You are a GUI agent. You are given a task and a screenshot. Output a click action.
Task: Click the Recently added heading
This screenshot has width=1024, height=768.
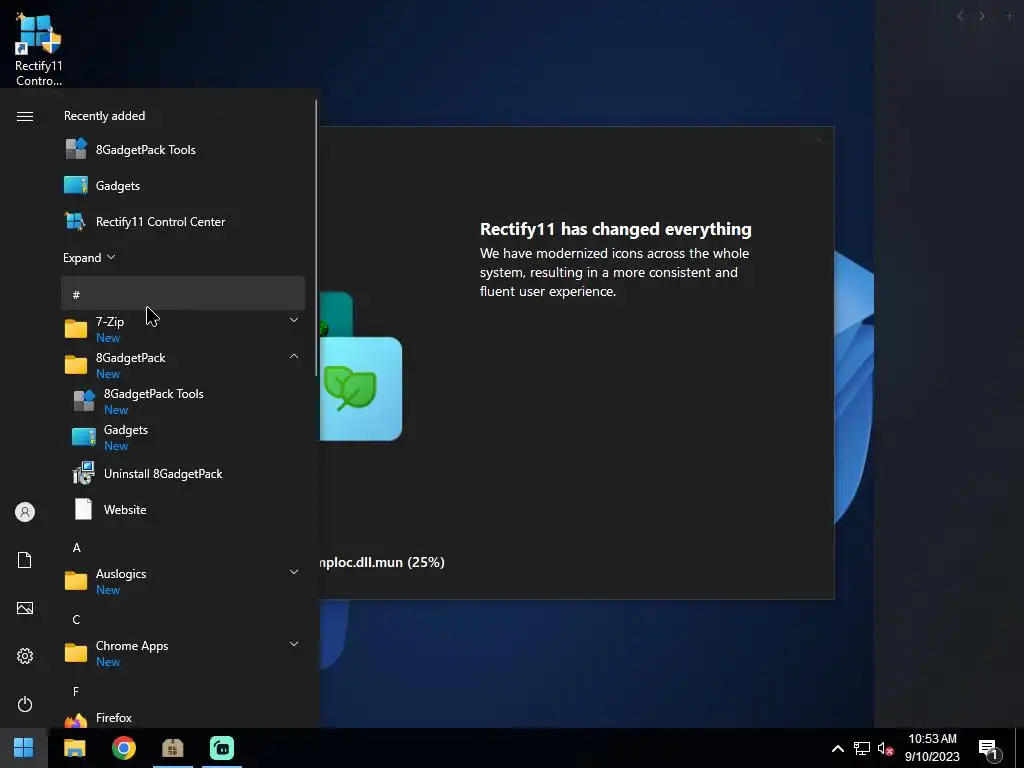pyautogui.click(x=104, y=116)
